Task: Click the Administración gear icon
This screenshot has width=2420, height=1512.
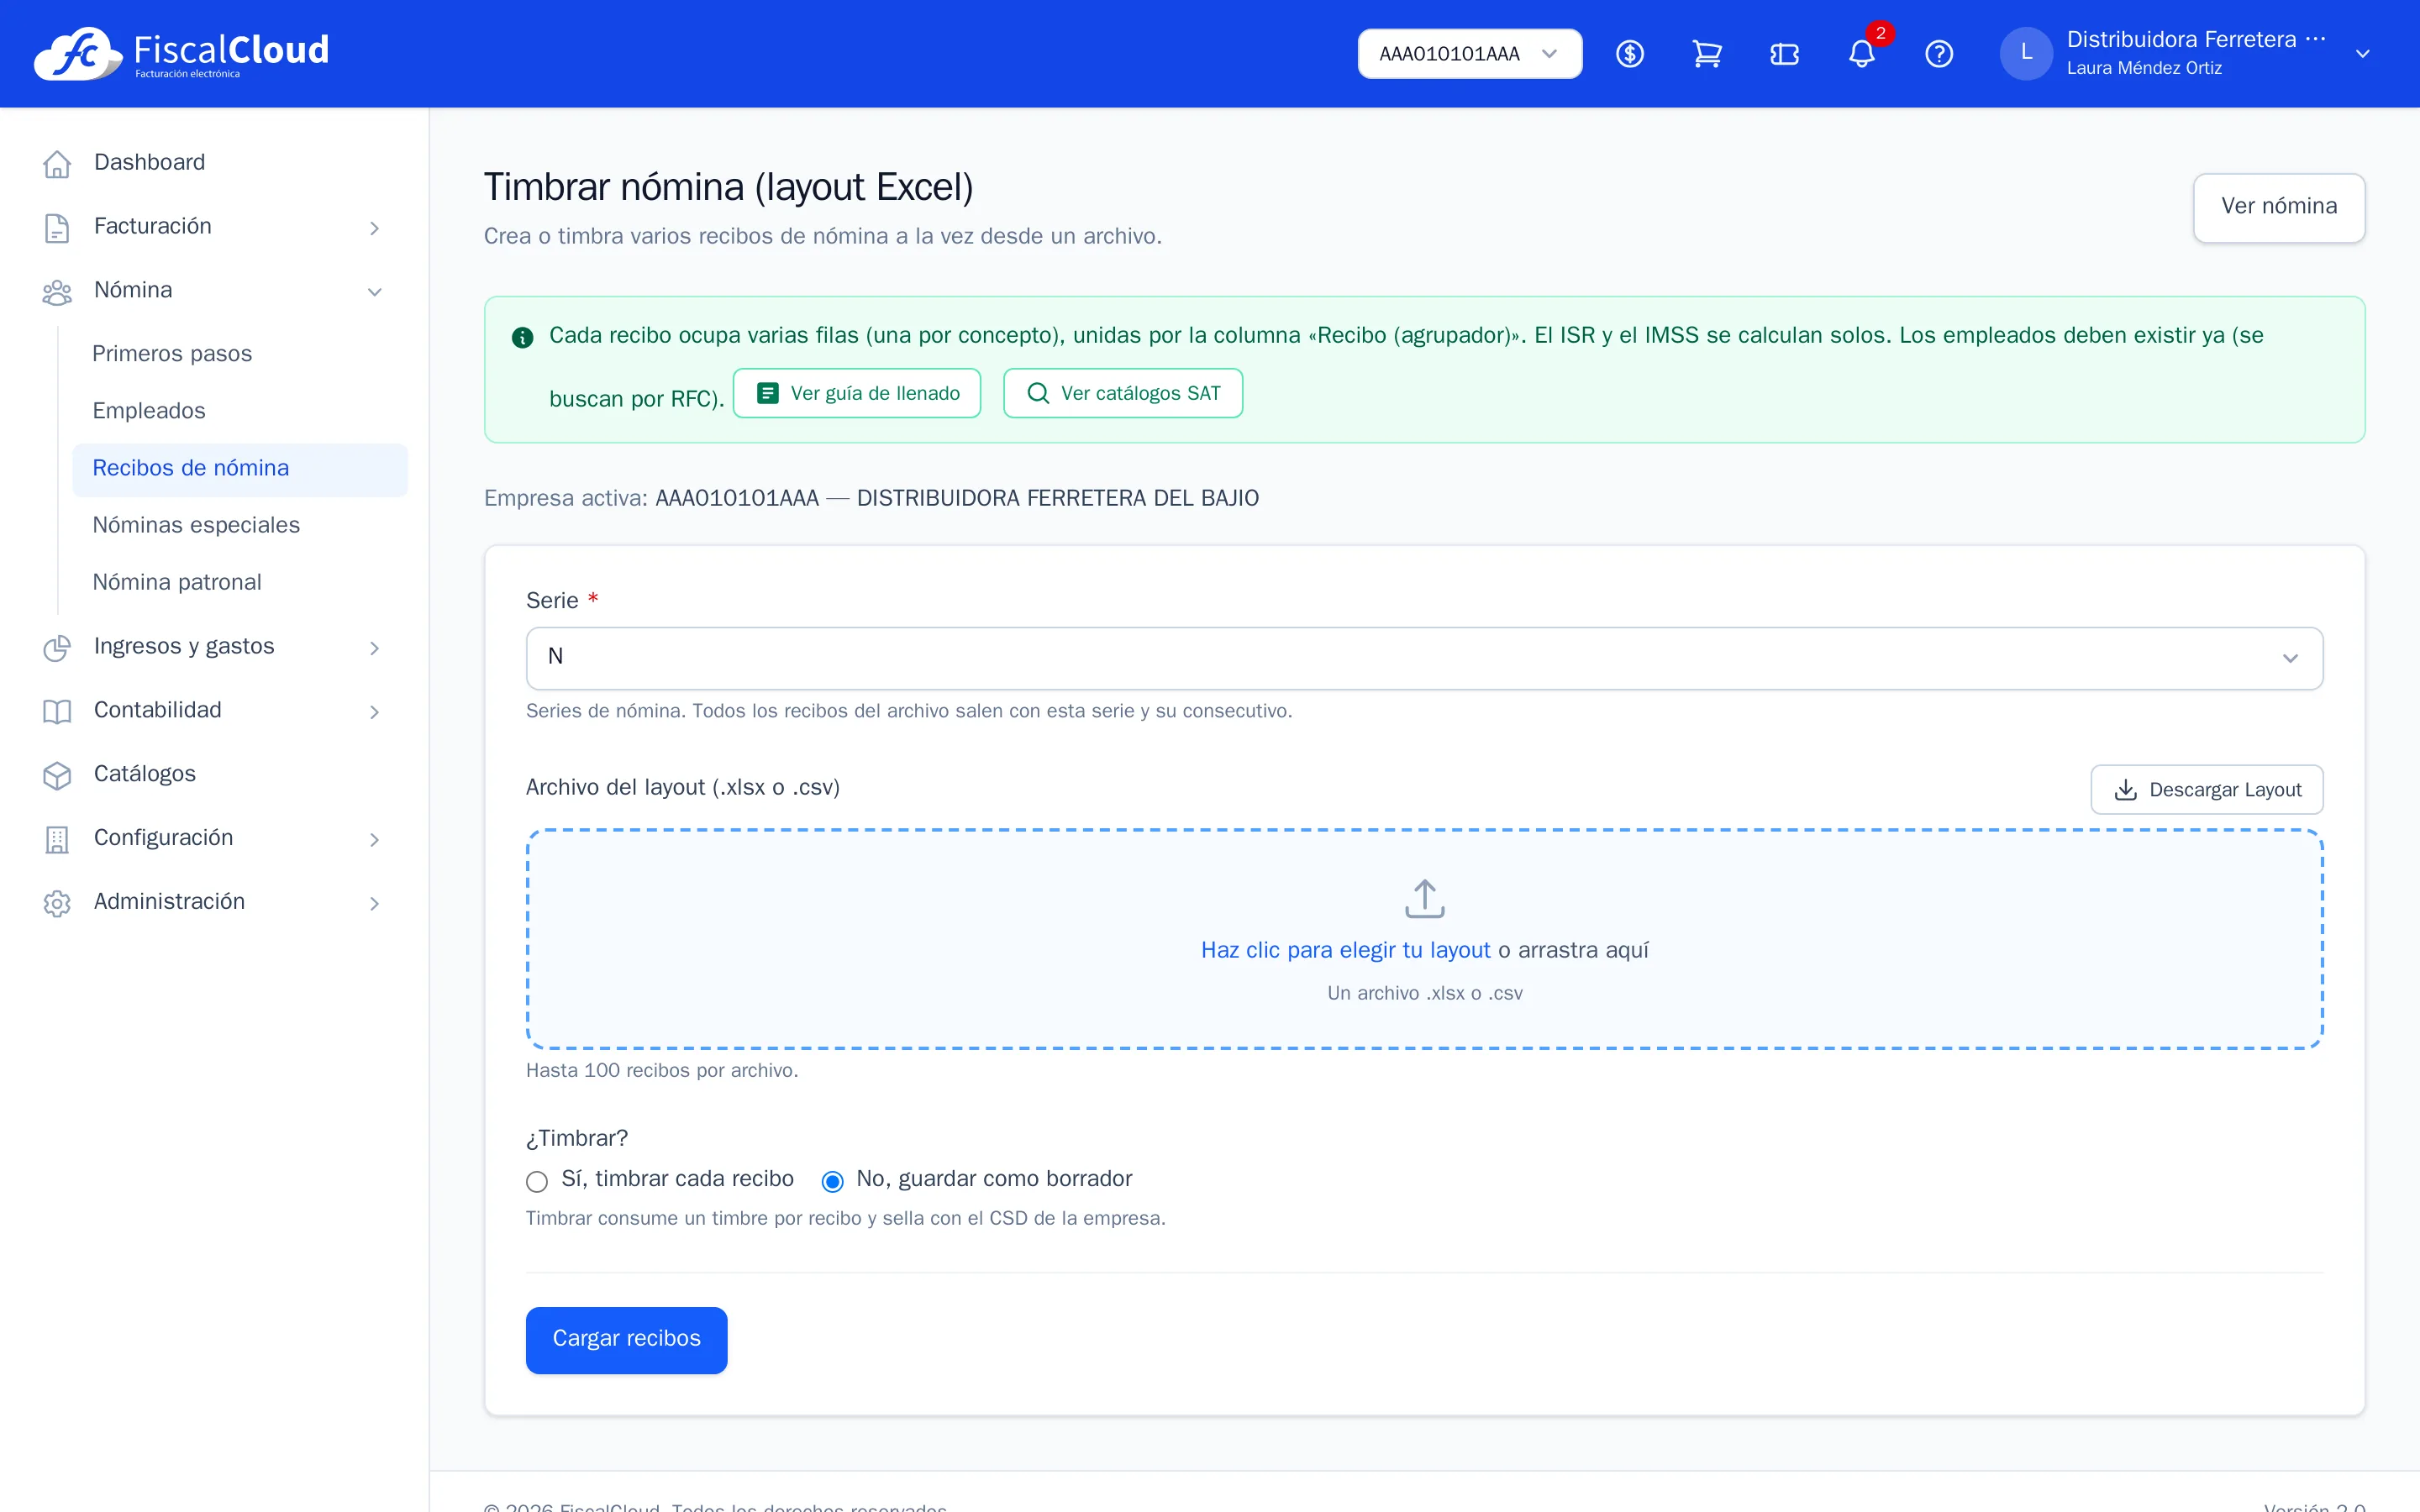Action: [57, 903]
